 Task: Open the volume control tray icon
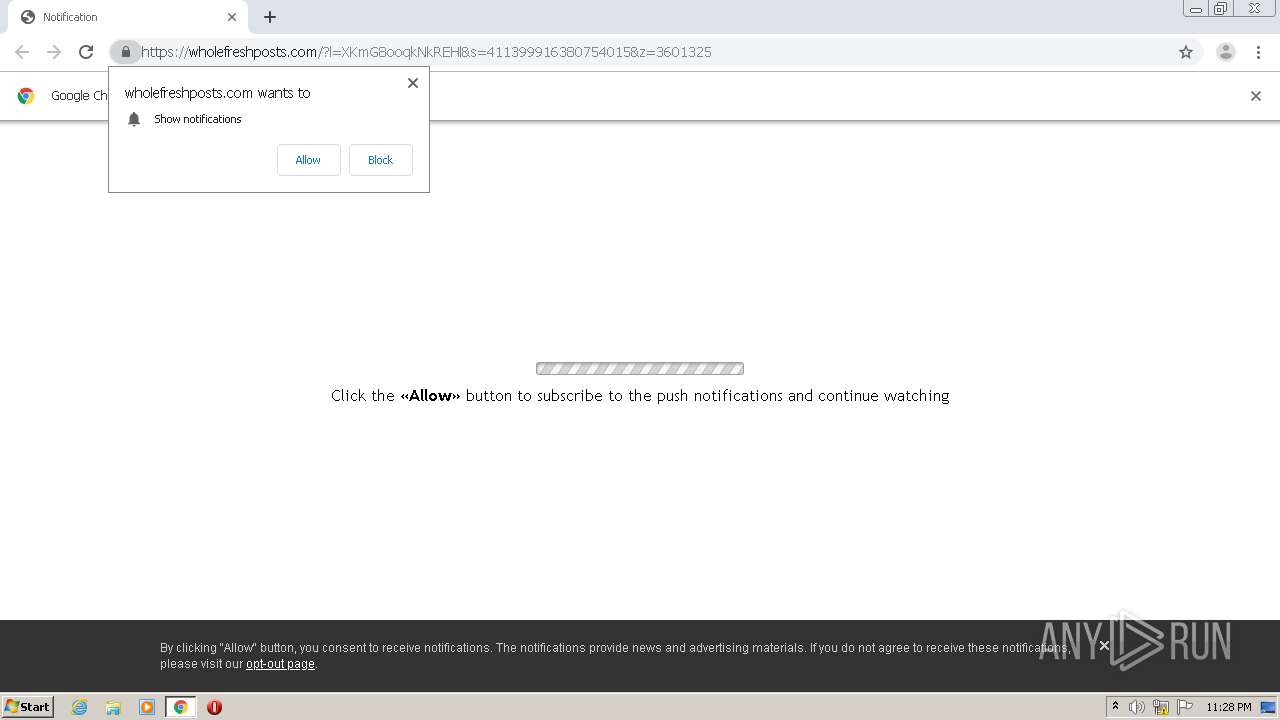tap(1136, 707)
